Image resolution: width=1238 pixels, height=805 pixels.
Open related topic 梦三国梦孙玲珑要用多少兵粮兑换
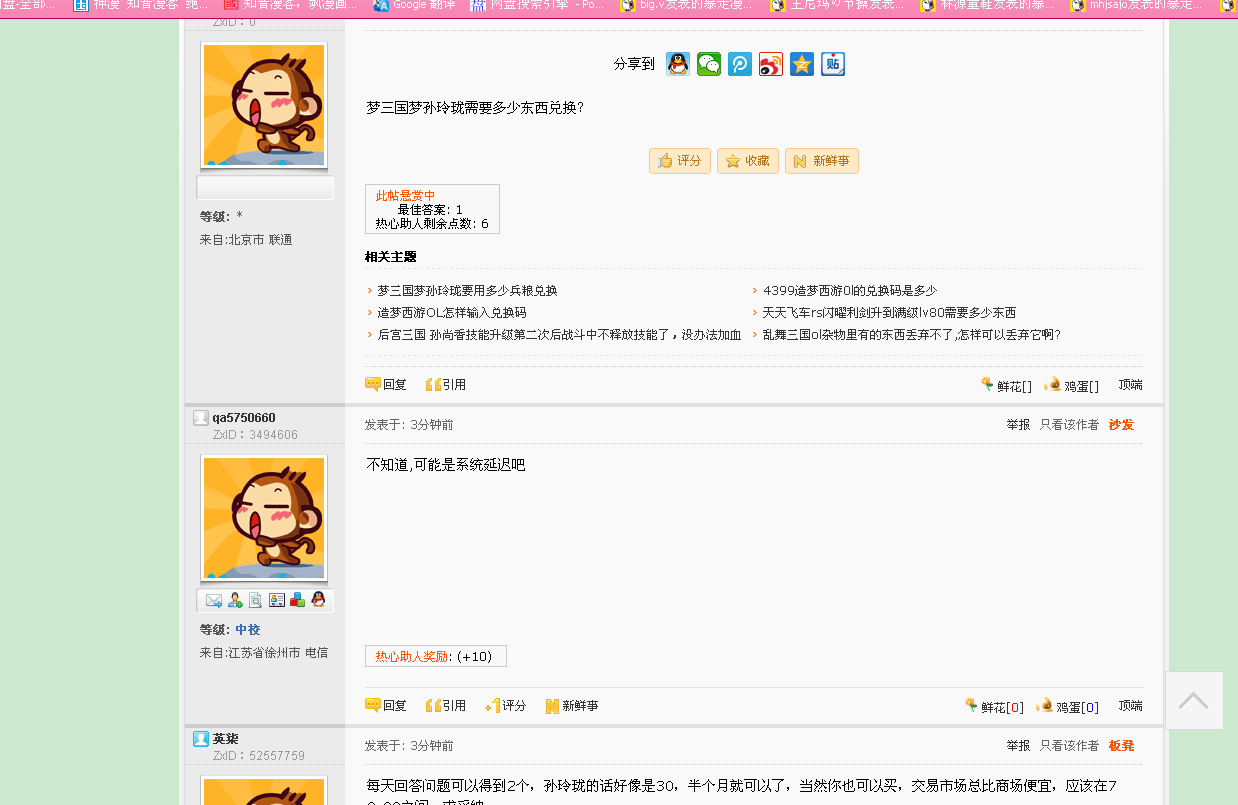[467, 291]
